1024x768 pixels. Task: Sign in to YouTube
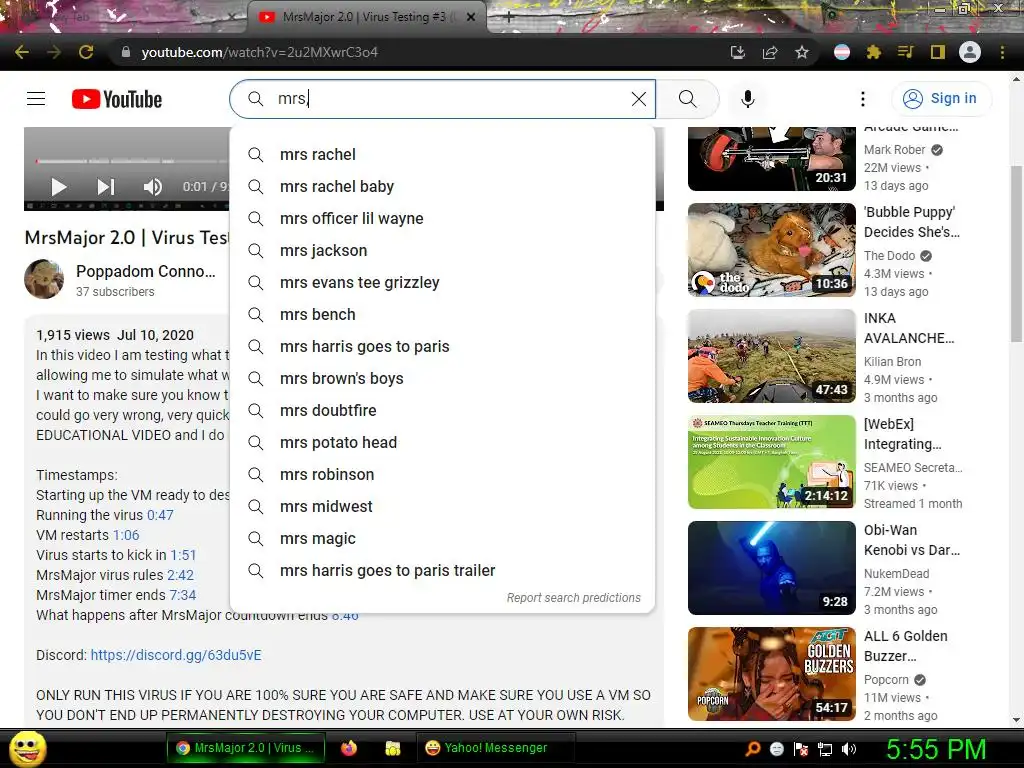tap(940, 99)
